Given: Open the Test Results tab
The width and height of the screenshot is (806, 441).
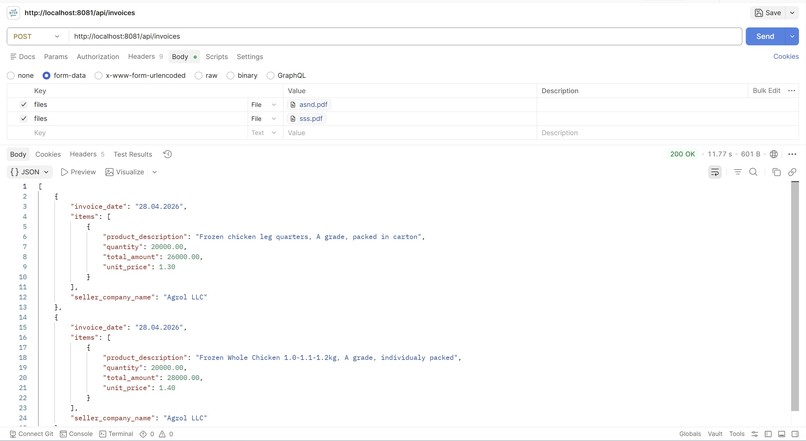Looking at the screenshot, I should (x=133, y=154).
